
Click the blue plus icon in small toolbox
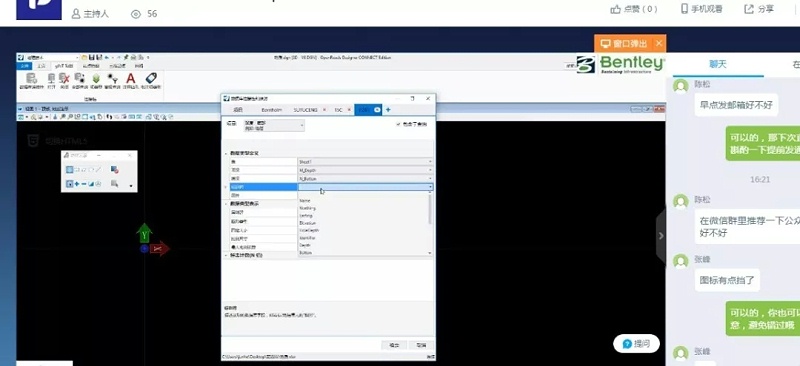tap(77, 184)
